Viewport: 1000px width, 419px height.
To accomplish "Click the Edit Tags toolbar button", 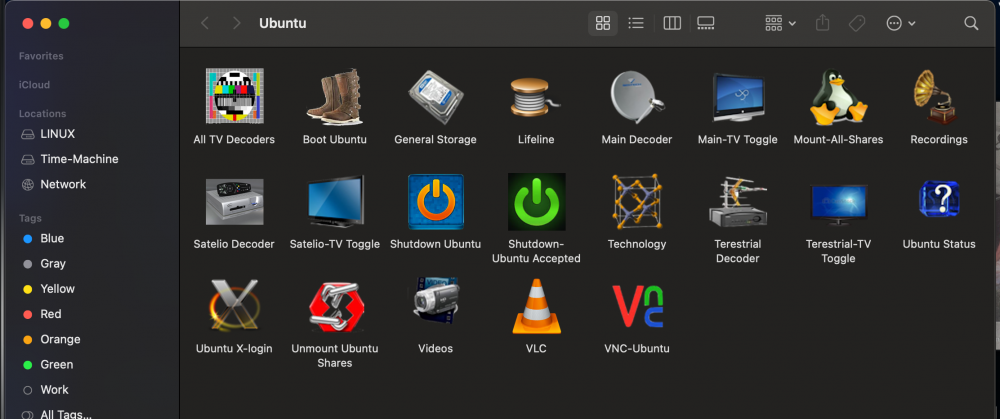I will (857, 24).
